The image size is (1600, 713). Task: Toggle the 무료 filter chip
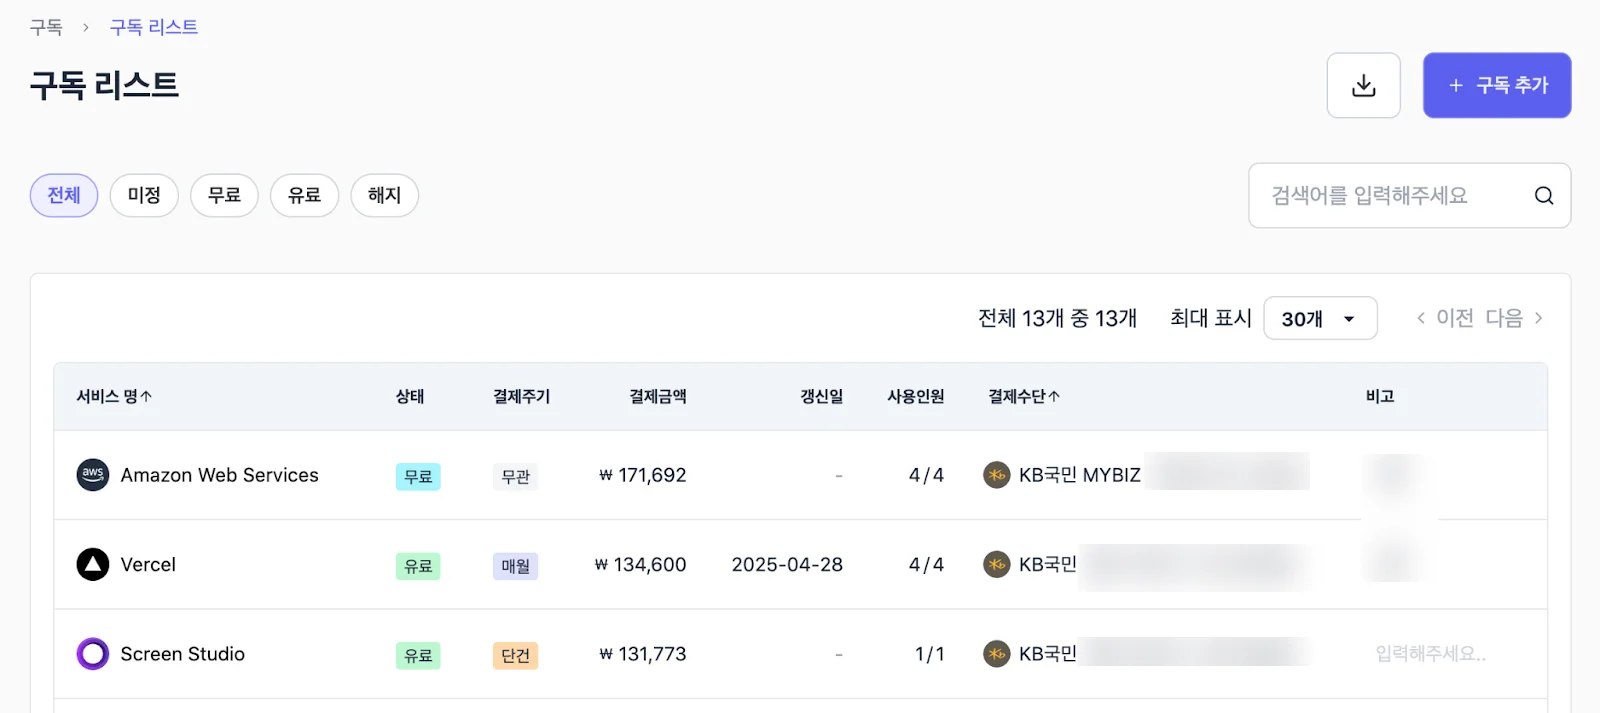click(x=224, y=195)
